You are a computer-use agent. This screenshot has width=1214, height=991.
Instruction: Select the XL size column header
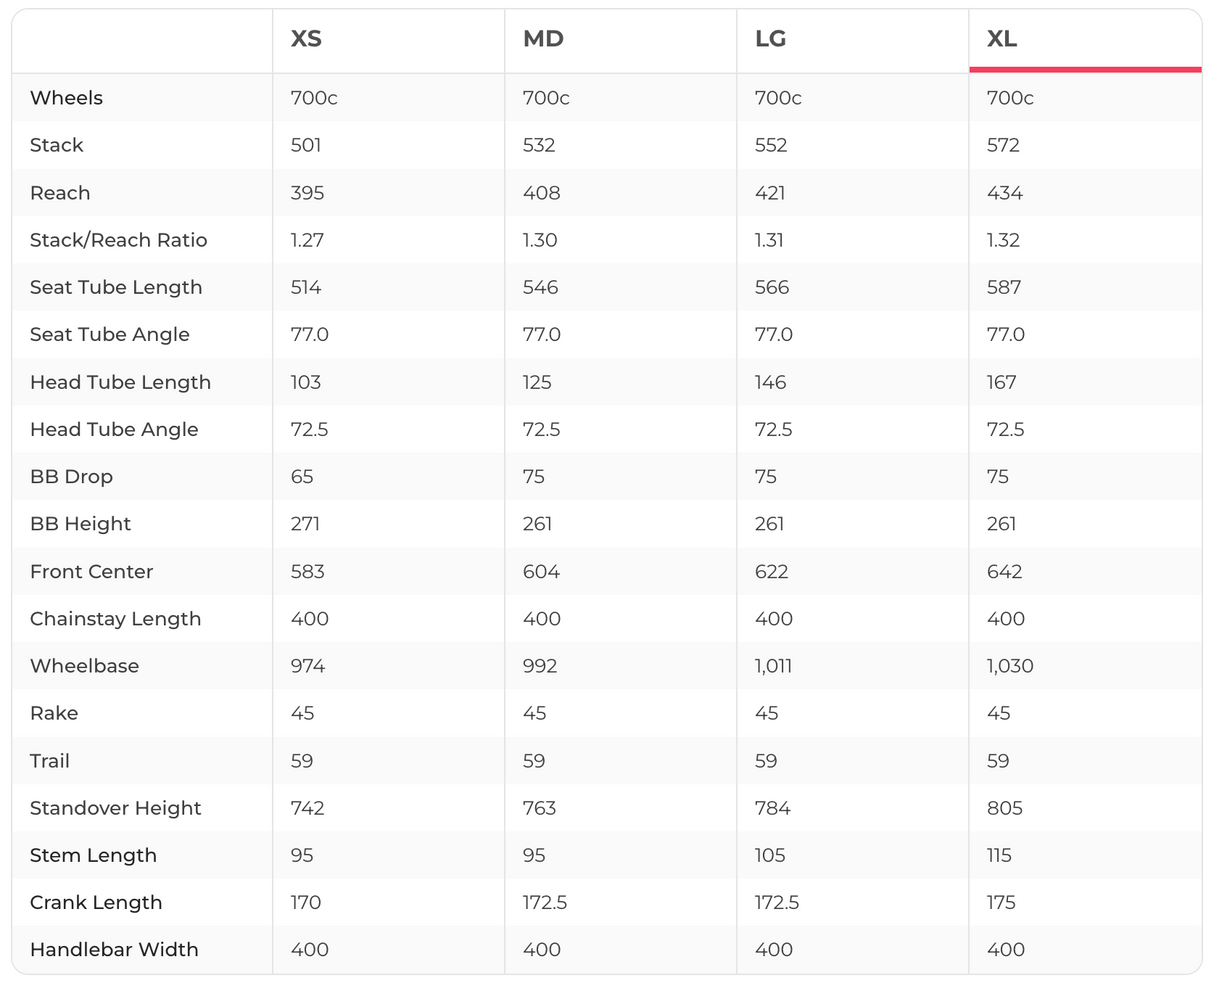[1002, 39]
